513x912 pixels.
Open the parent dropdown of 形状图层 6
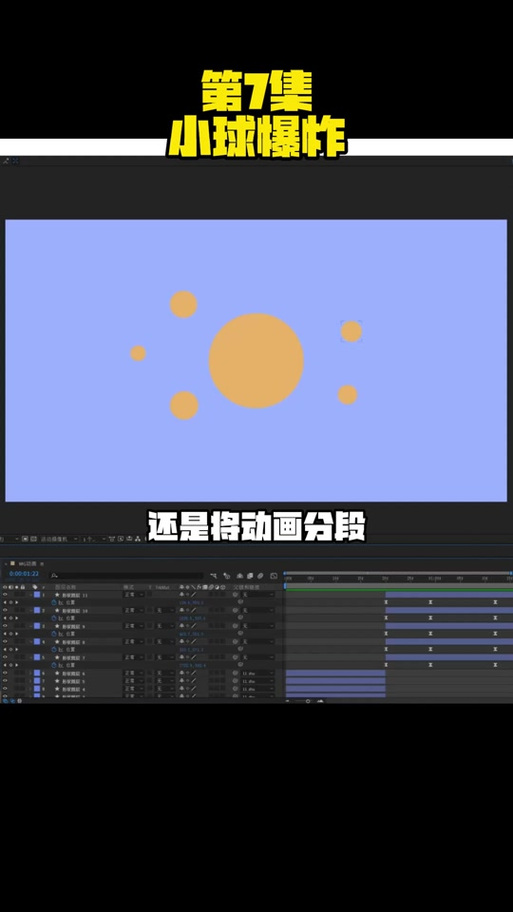coord(257,673)
